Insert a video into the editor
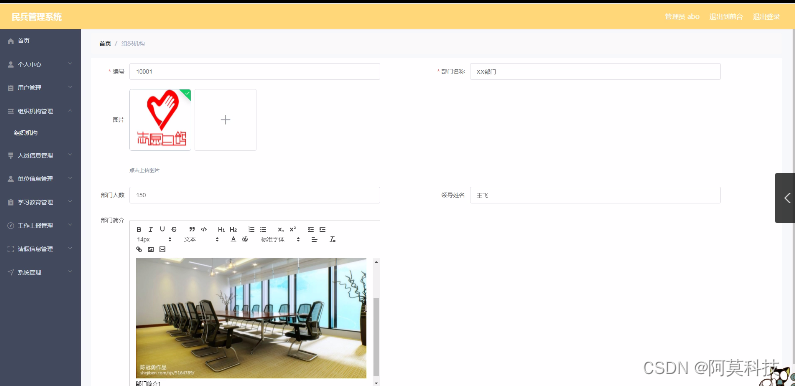Viewport: 795px width, 386px height. (x=162, y=249)
